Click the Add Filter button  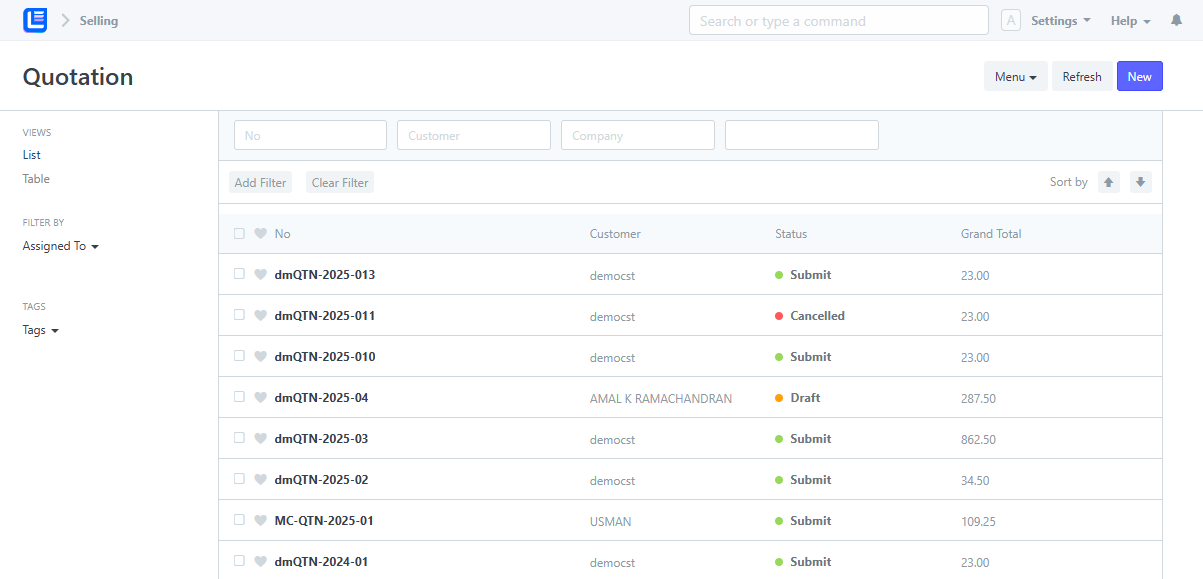(260, 182)
